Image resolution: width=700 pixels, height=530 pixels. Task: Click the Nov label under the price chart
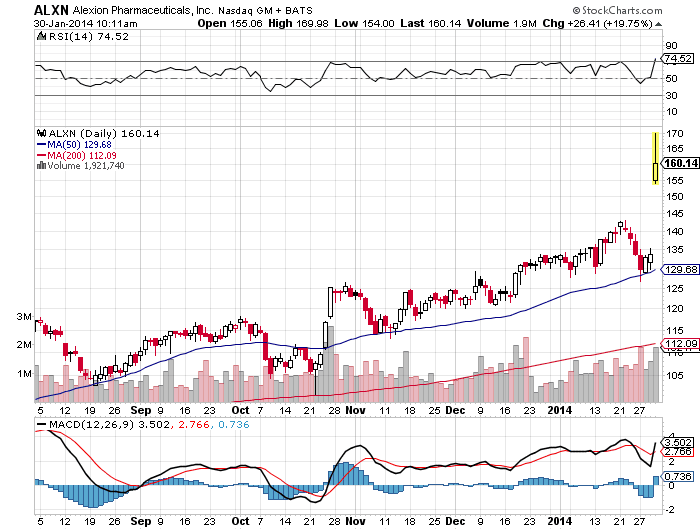pos(356,410)
